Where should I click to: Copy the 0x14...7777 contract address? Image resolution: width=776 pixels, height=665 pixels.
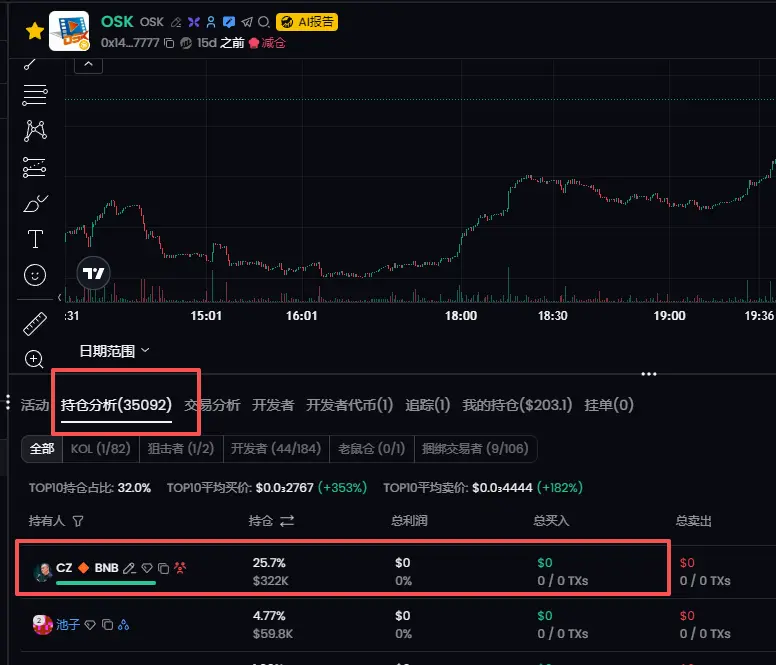pos(169,43)
